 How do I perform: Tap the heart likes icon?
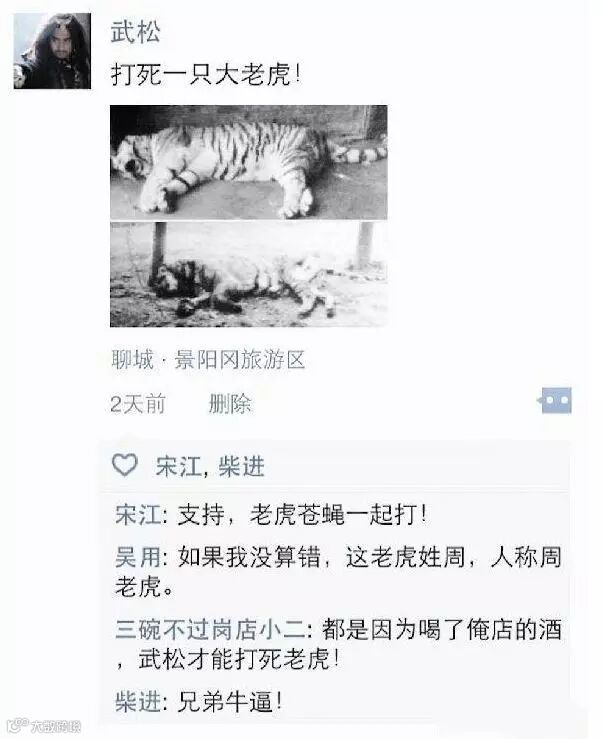tap(125, 466)
